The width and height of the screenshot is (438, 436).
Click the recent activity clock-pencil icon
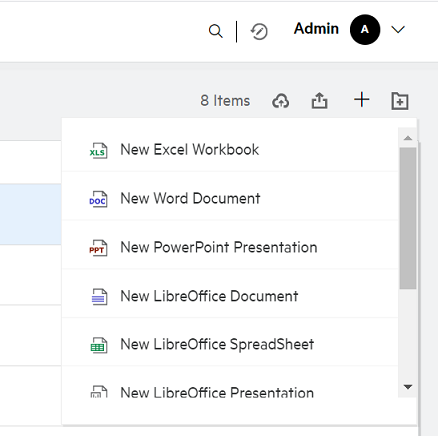(259, 31)
